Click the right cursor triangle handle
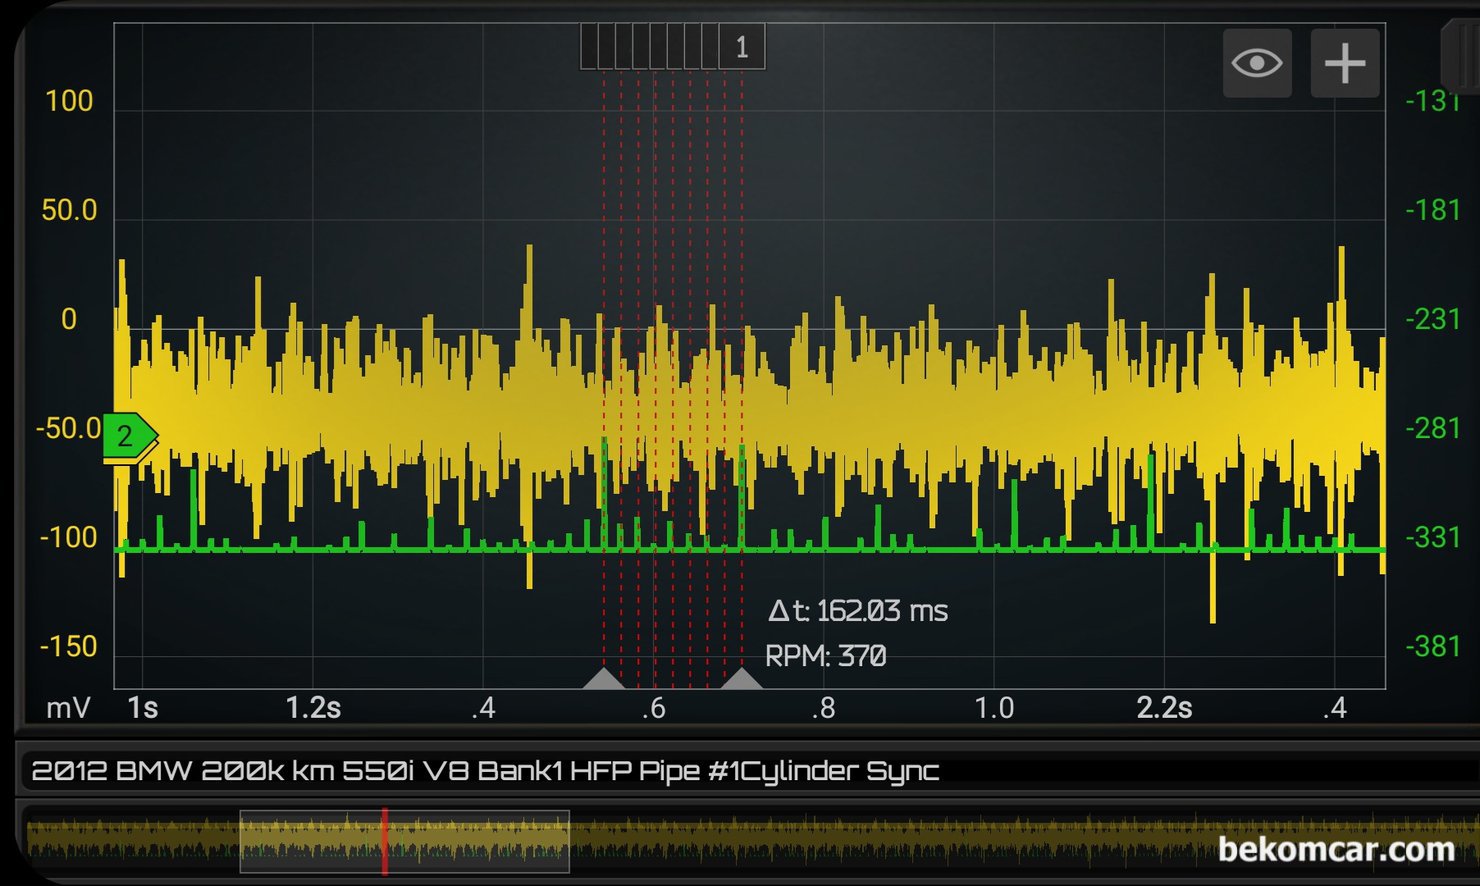The image size is (1480, 886). tap(741, 679)
